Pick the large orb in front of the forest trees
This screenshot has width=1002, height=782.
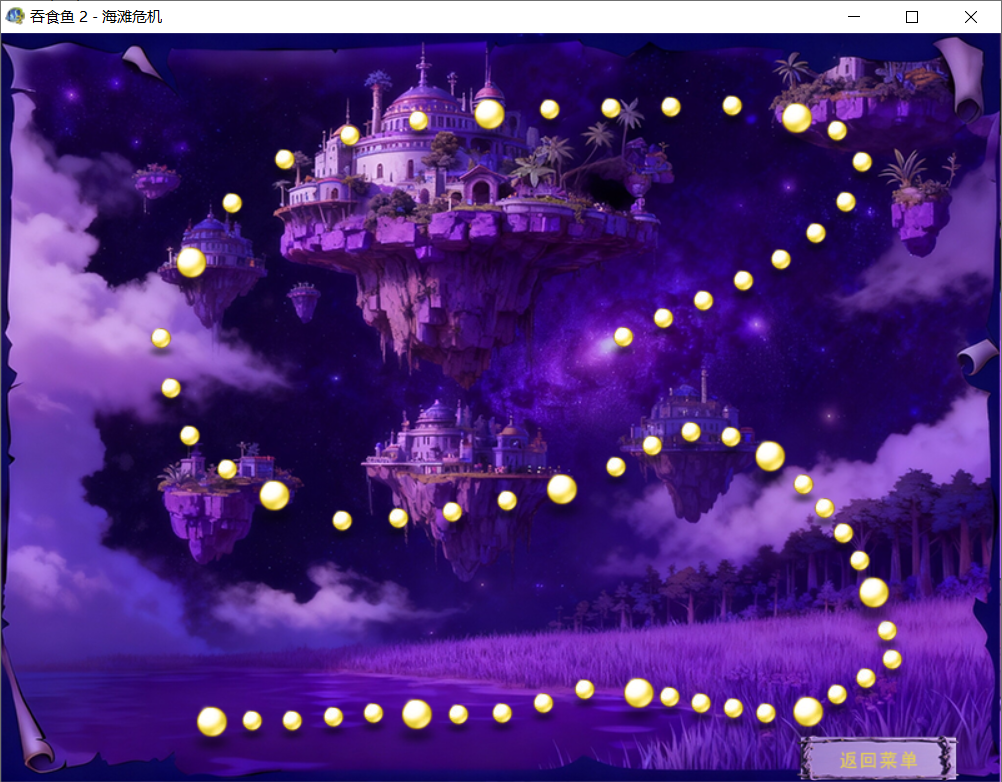point(874,592)
